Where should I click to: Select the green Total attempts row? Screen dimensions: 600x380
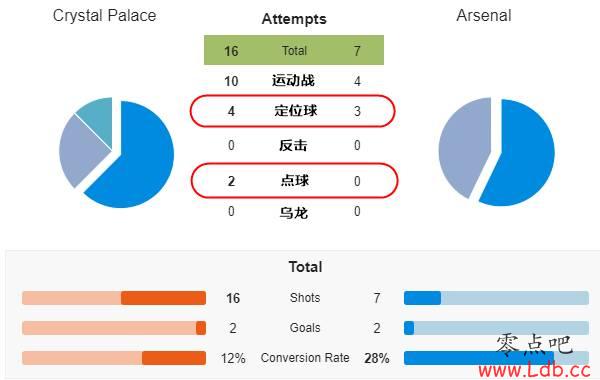tap(294, 50)
